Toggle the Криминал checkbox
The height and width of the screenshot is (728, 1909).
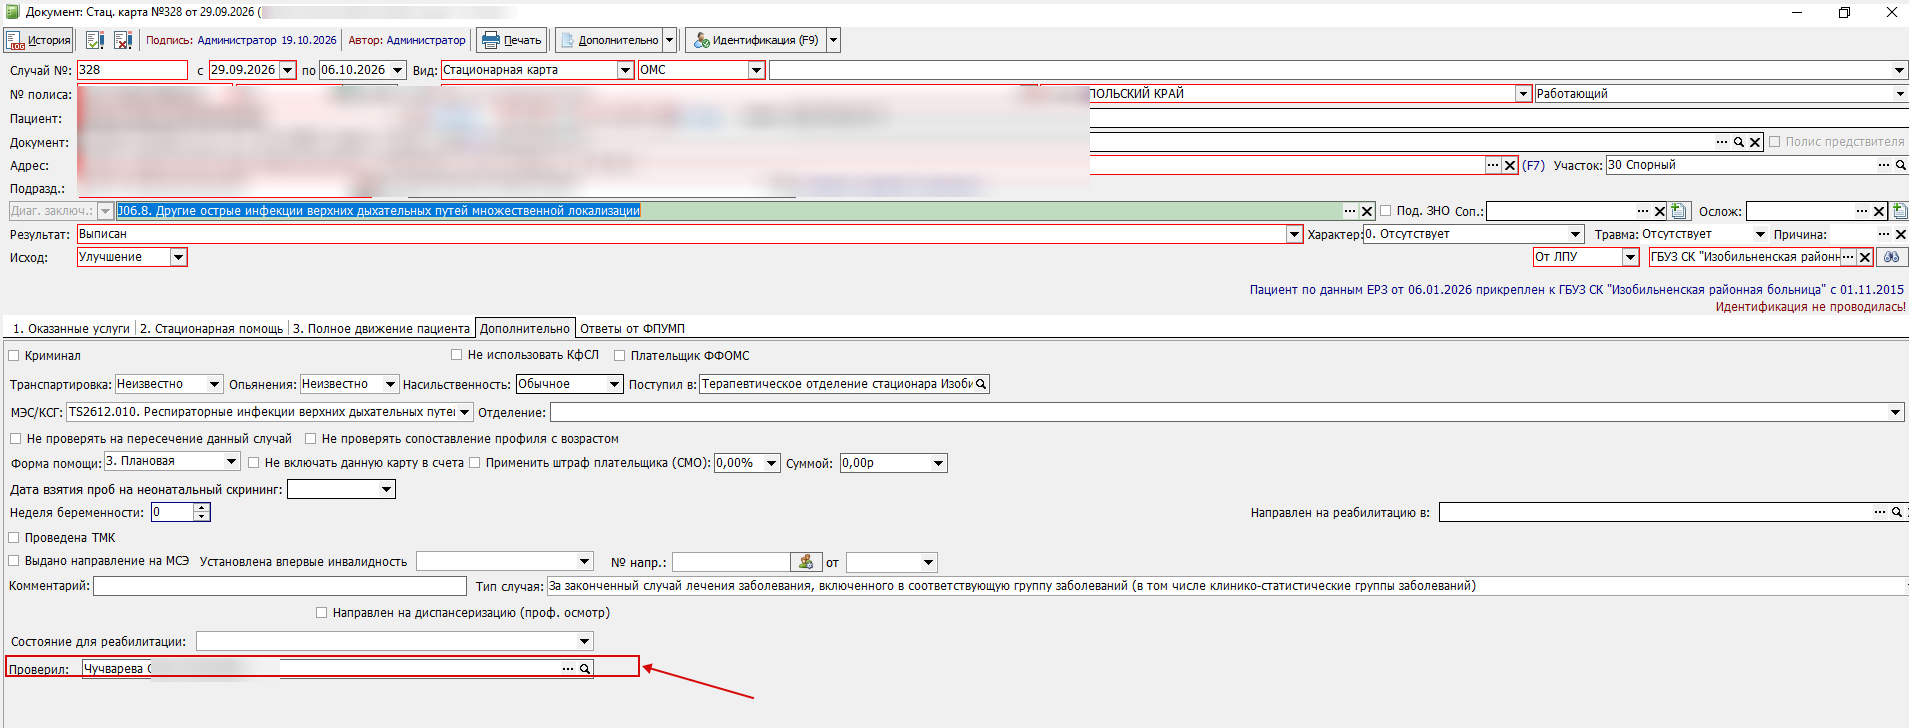pos(14,355)
